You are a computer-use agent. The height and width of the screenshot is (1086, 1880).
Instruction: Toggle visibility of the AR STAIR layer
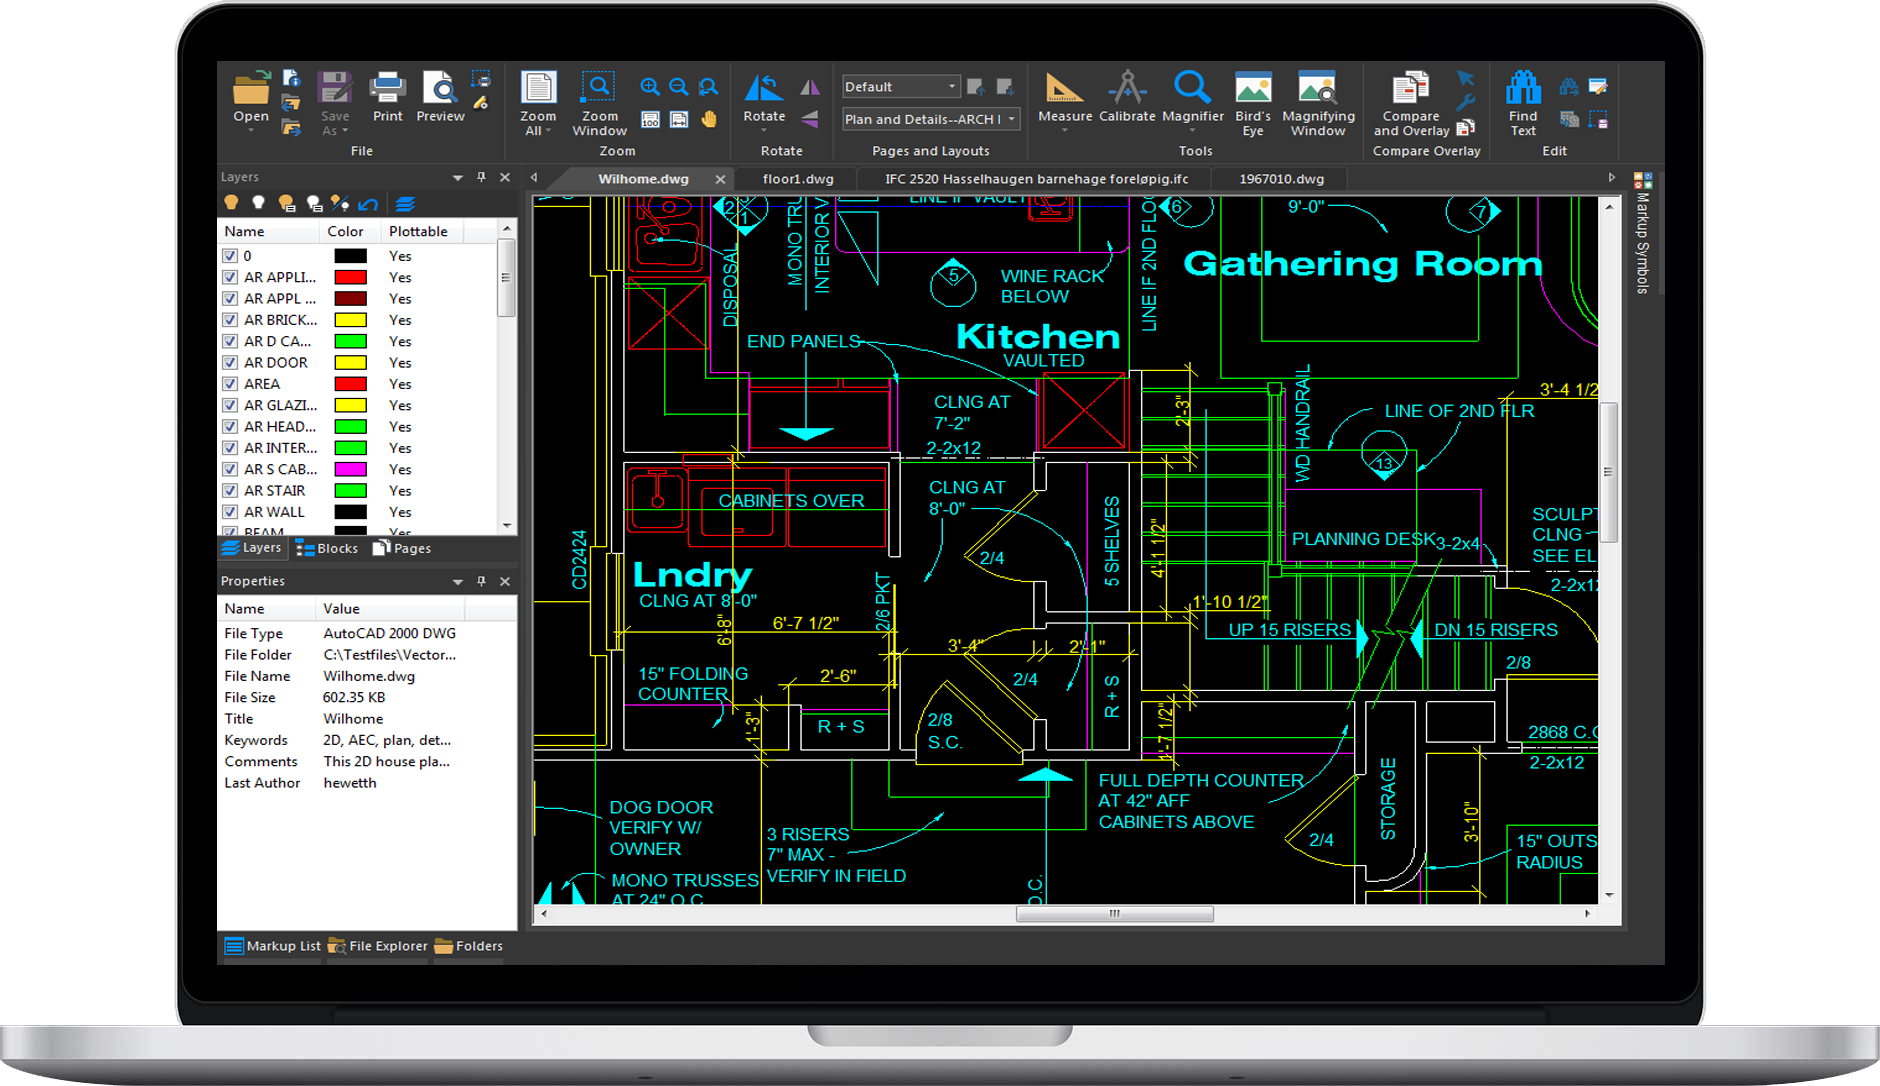coord(230,490)
